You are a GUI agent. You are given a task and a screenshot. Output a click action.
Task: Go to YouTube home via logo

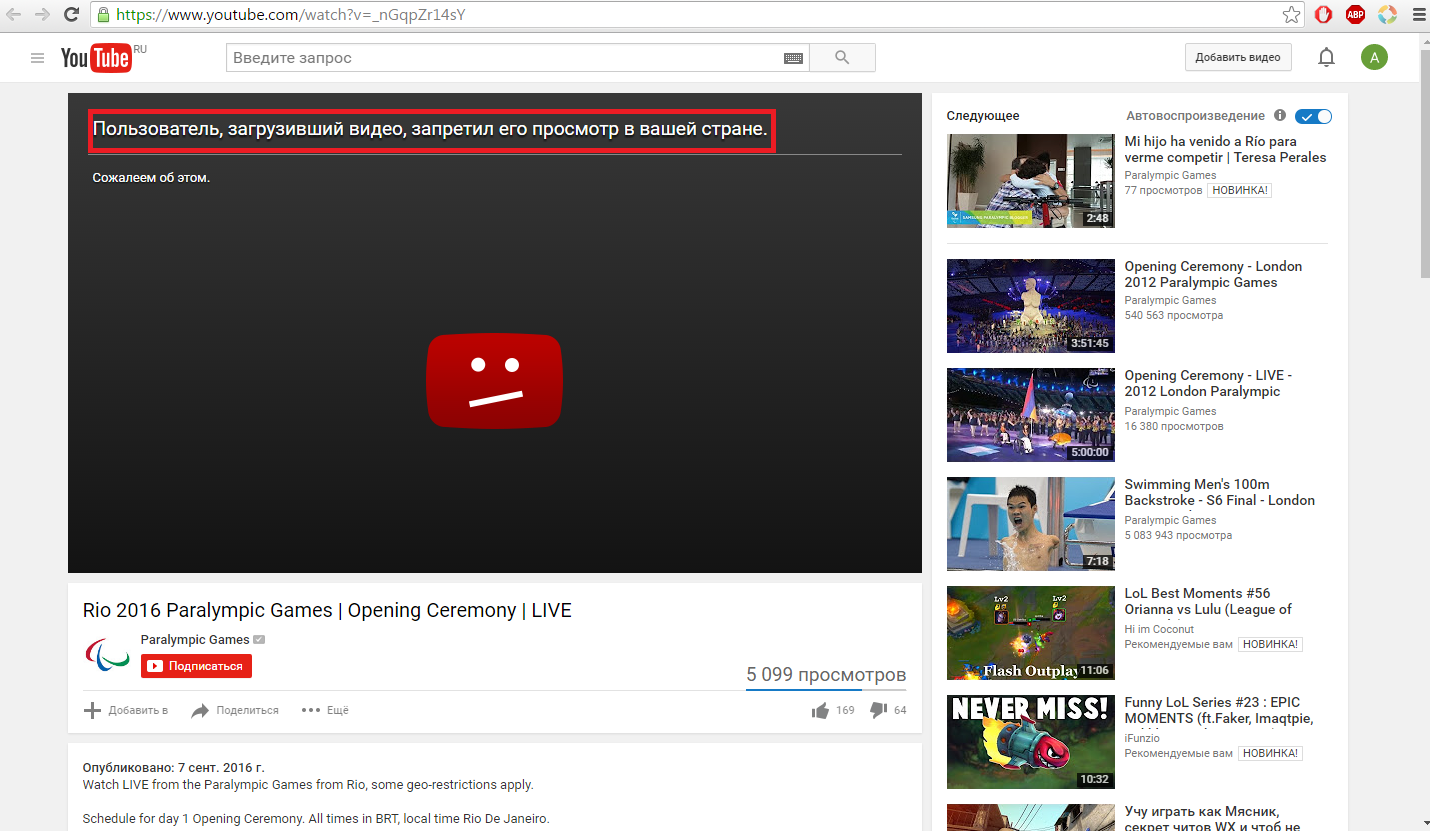coord(96,58)
